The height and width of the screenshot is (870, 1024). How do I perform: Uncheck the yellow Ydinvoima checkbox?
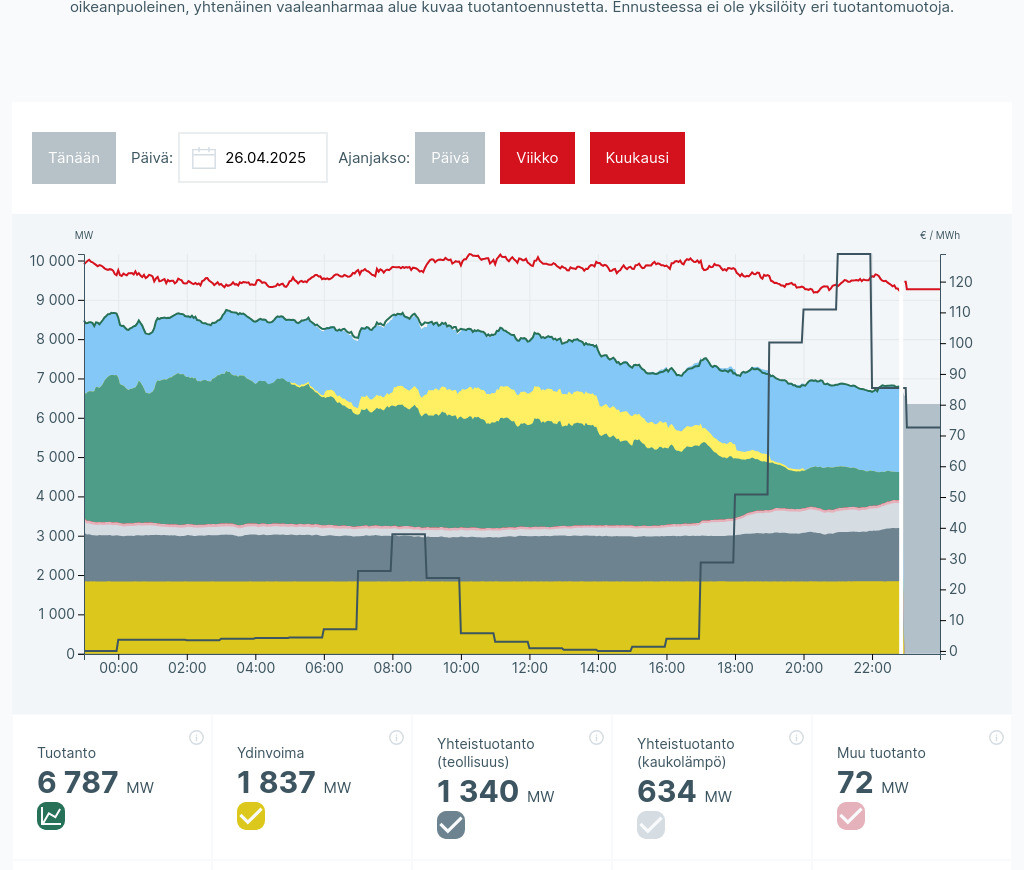[251, 816]
